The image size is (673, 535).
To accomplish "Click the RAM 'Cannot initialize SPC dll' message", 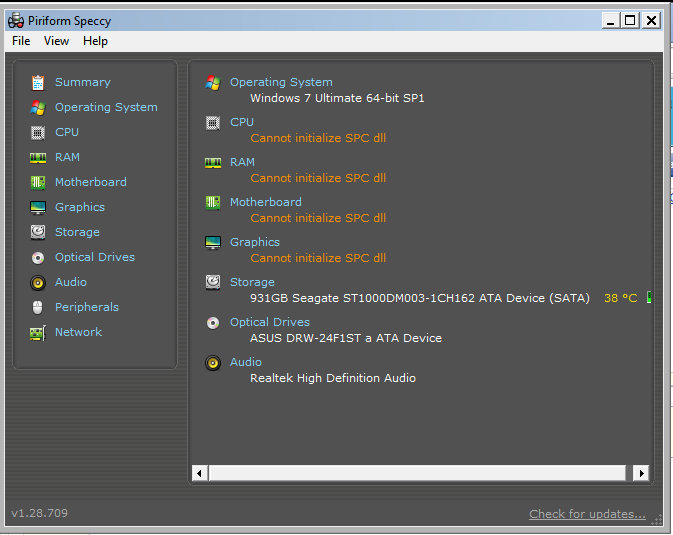I will point(318,178).
